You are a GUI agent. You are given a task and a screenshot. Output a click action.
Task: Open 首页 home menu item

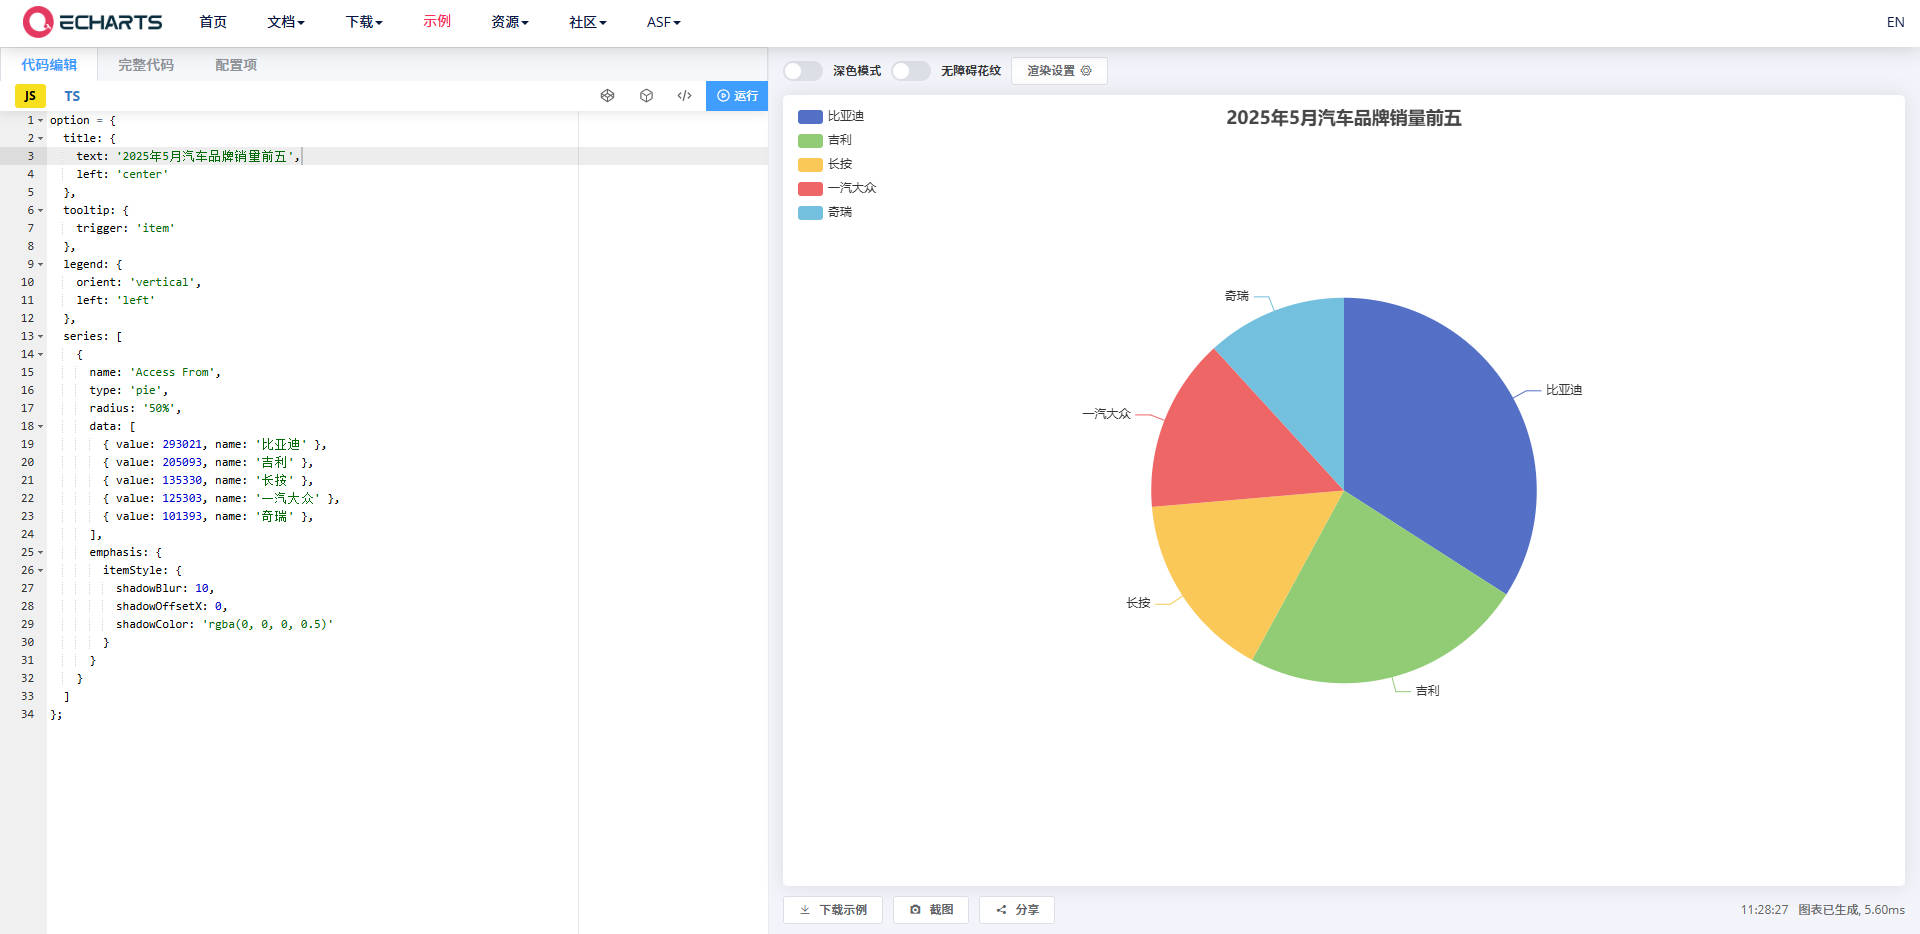point(213,22)
